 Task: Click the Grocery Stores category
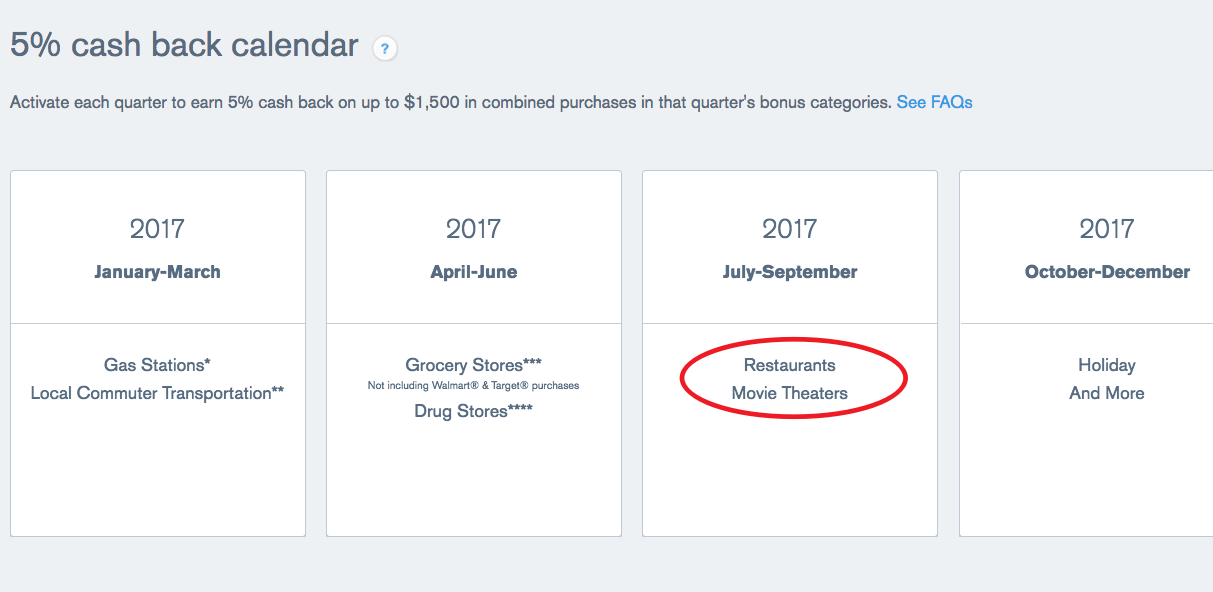pos(474,365)
